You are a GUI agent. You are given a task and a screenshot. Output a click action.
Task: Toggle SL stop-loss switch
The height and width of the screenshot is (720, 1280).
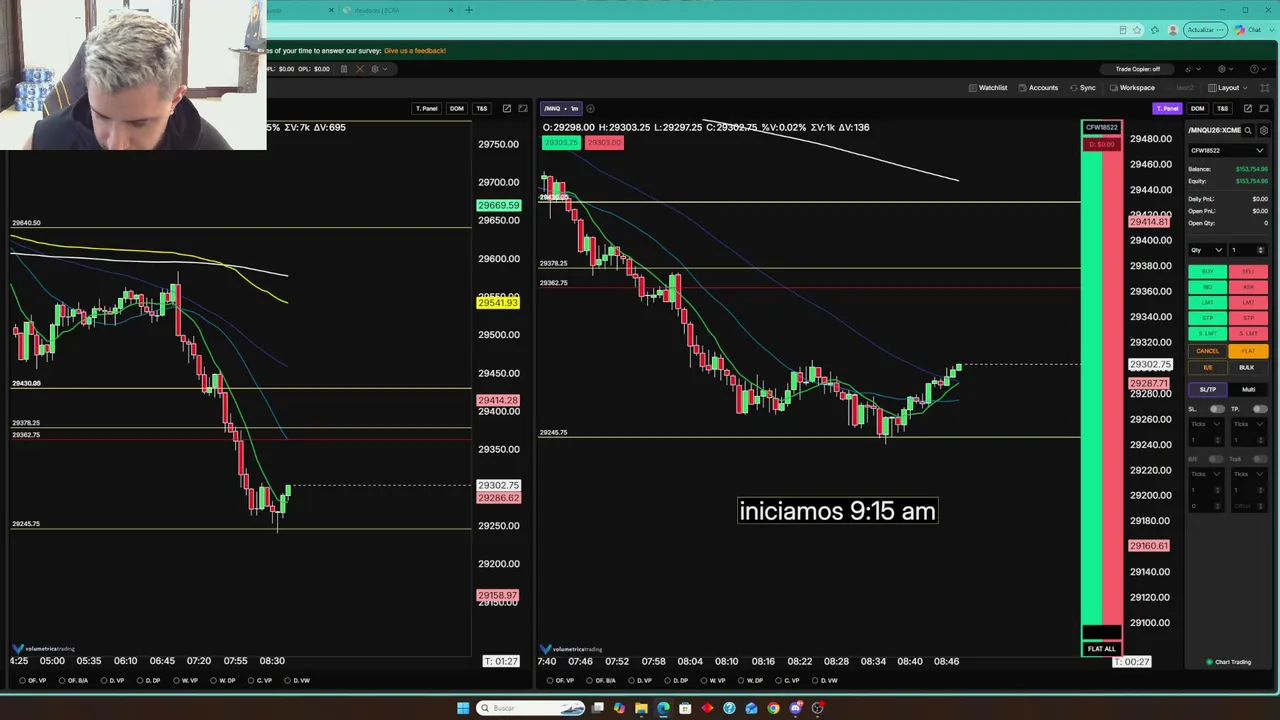1217,409
